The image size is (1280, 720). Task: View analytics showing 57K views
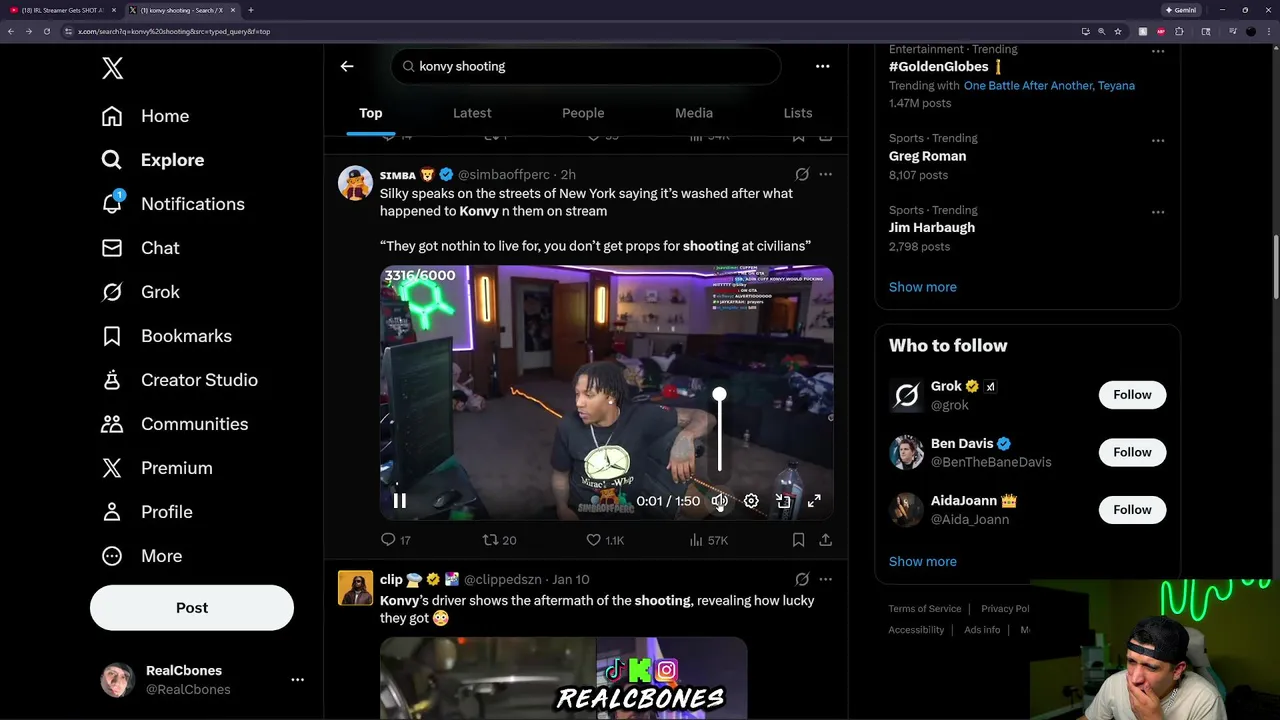pyautogui.click(x=708, y=540)
